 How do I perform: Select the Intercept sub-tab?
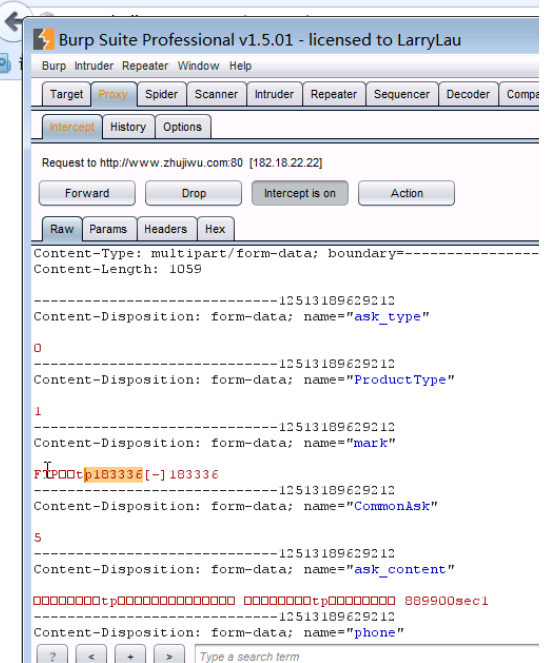point(72,127)
